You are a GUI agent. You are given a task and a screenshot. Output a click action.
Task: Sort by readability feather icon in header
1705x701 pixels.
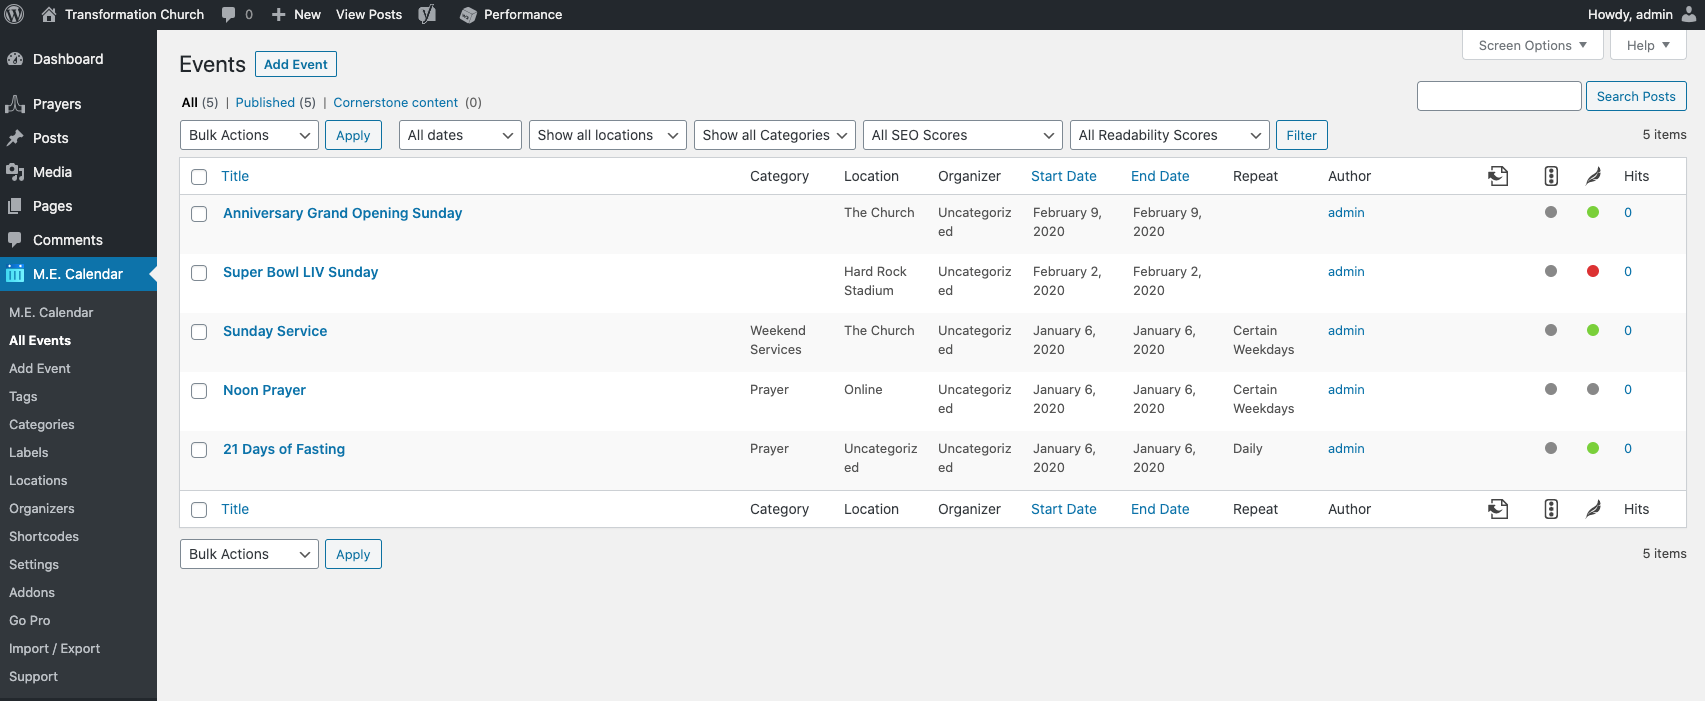click(1593, 176)
